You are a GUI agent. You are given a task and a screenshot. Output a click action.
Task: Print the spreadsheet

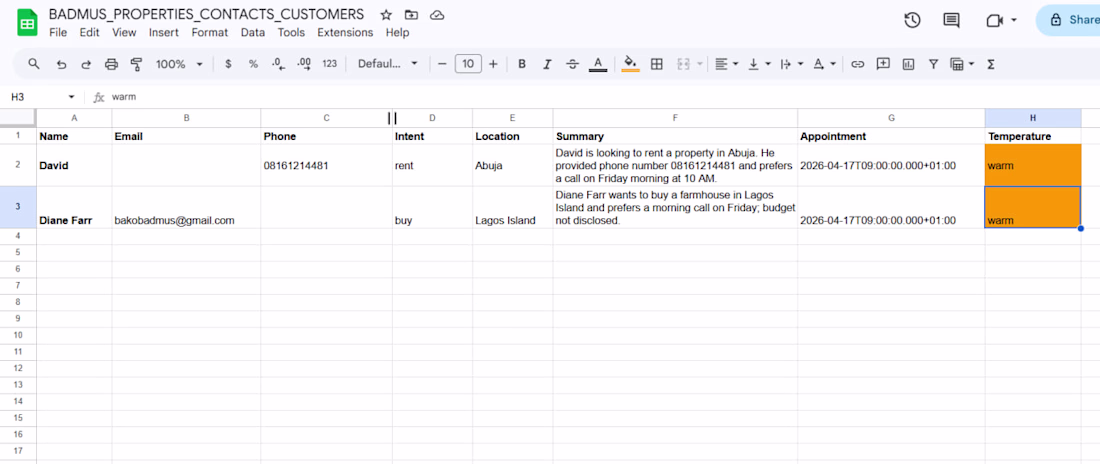(x=111, y=64)
